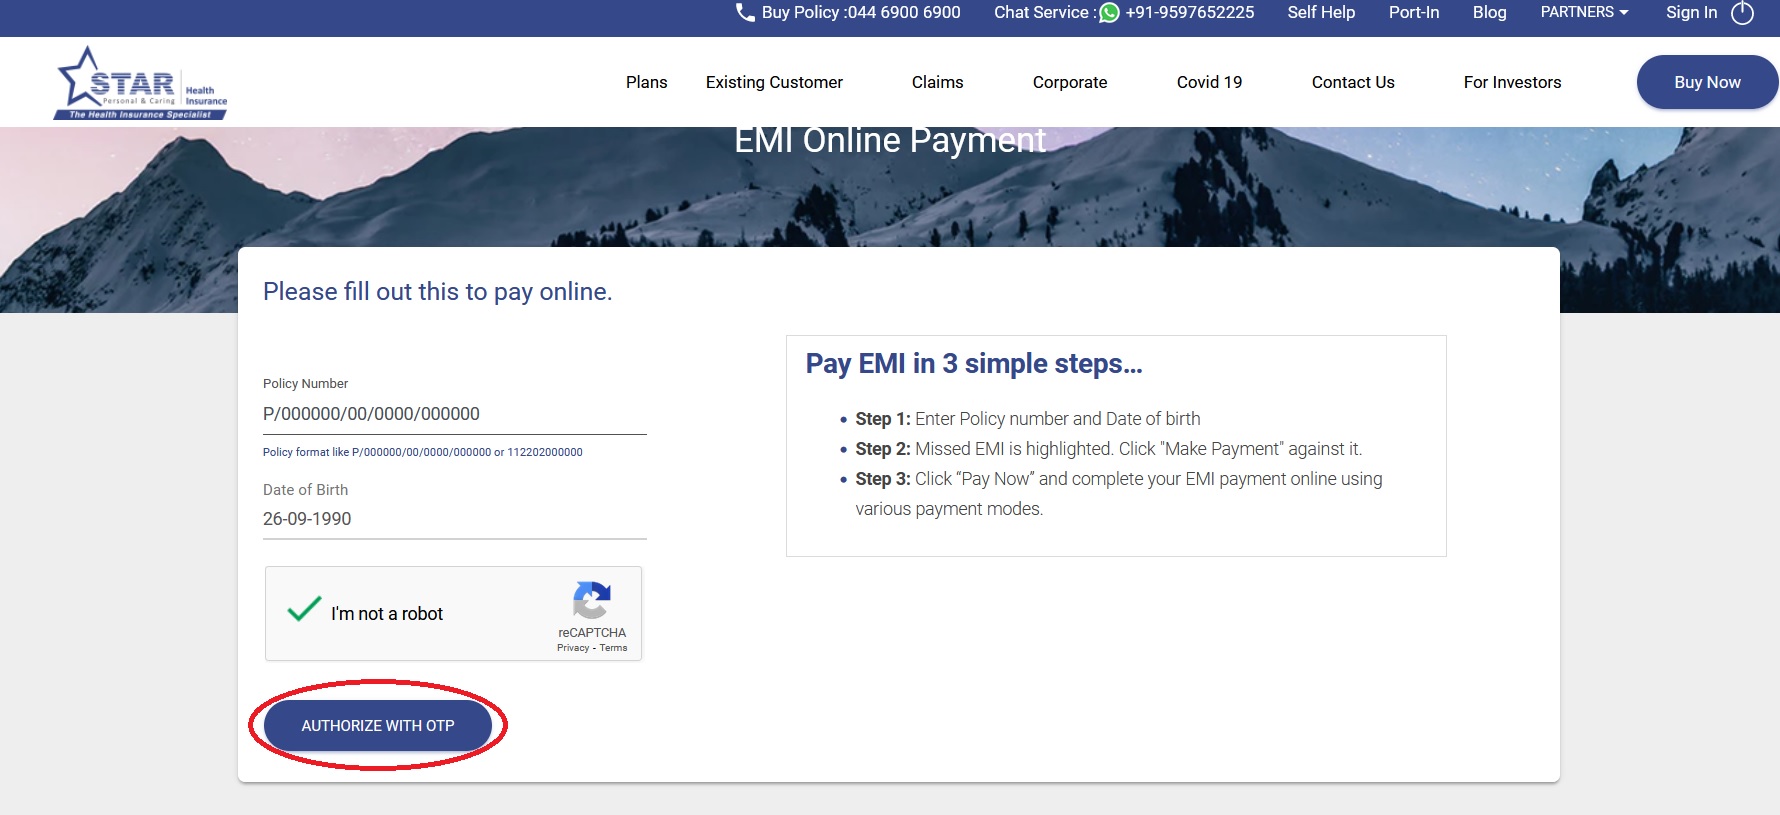Open the Plans menu
1780x815 pixels.
[646, 82]
